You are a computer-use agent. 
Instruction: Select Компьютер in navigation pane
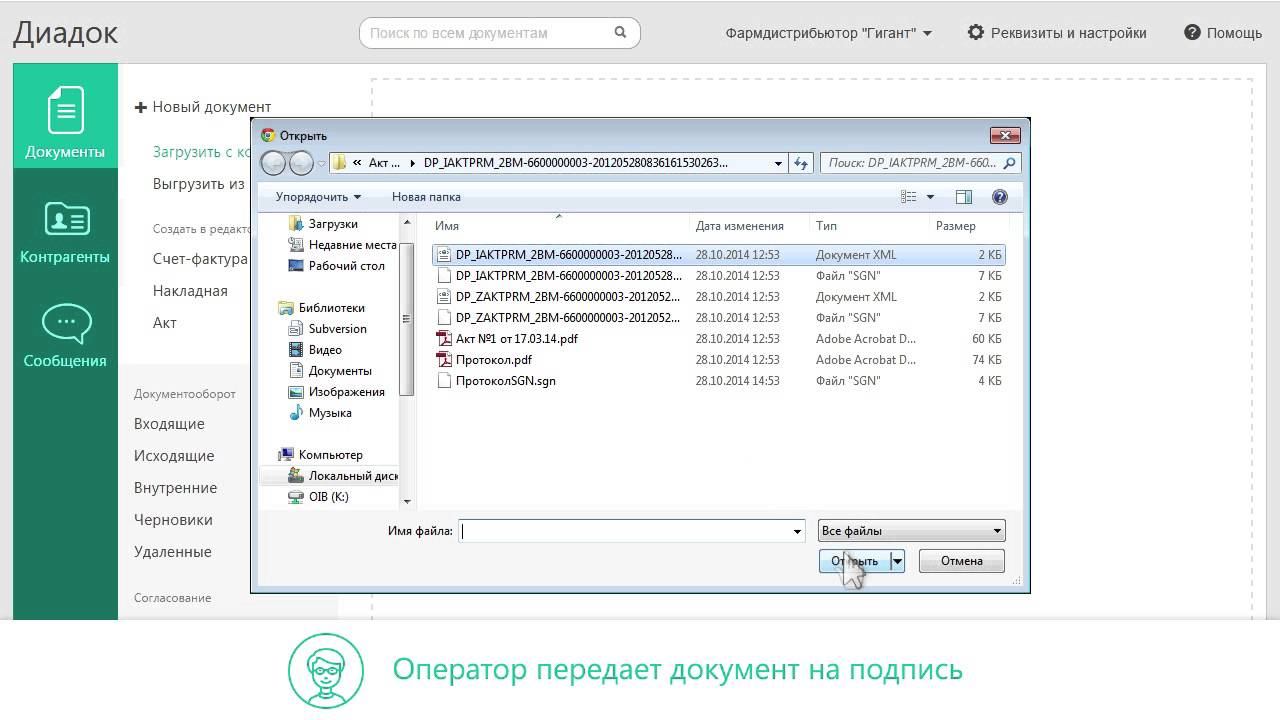click(x=320, y=455)
